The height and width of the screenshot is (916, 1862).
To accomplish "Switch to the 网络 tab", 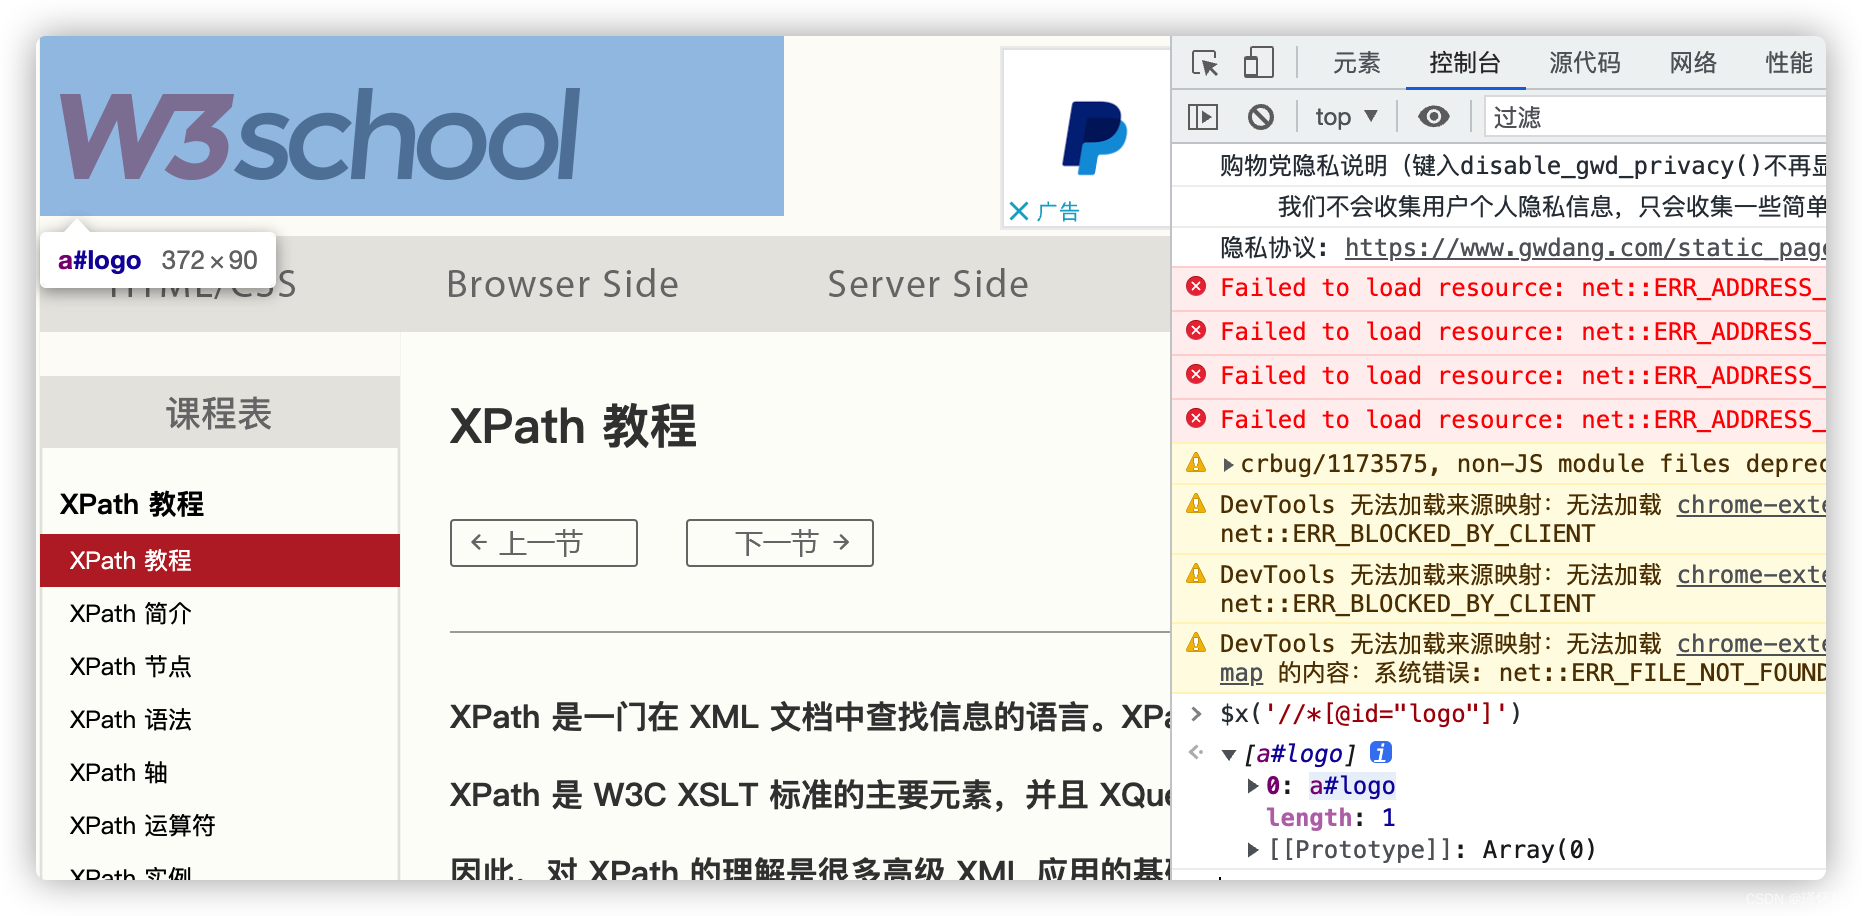I will click(x=1692, y=62).
